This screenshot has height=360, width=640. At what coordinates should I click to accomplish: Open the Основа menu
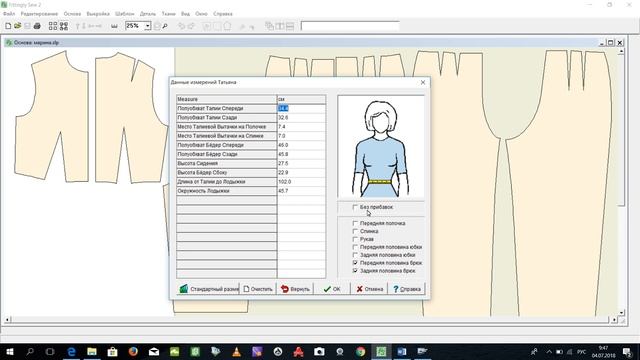coord(72,14)
